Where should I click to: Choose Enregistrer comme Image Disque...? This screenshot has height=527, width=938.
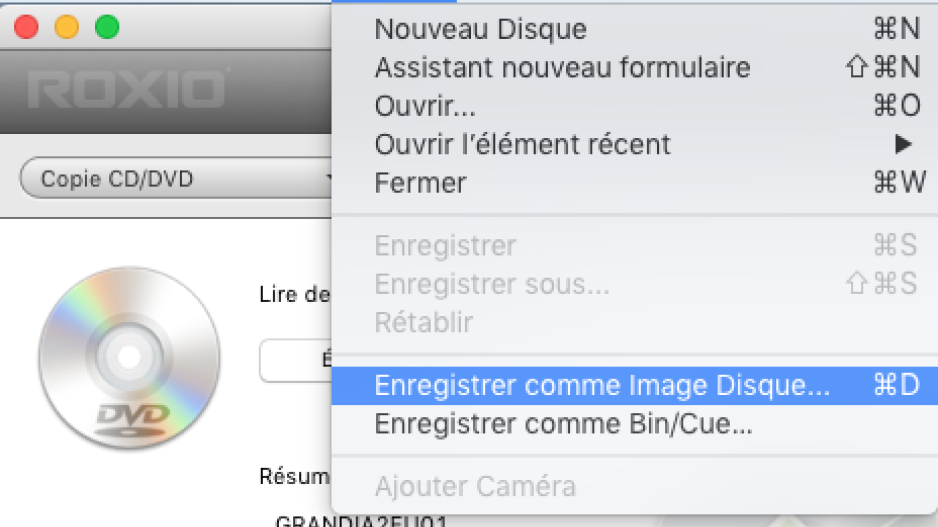click(x=635, y=385)
